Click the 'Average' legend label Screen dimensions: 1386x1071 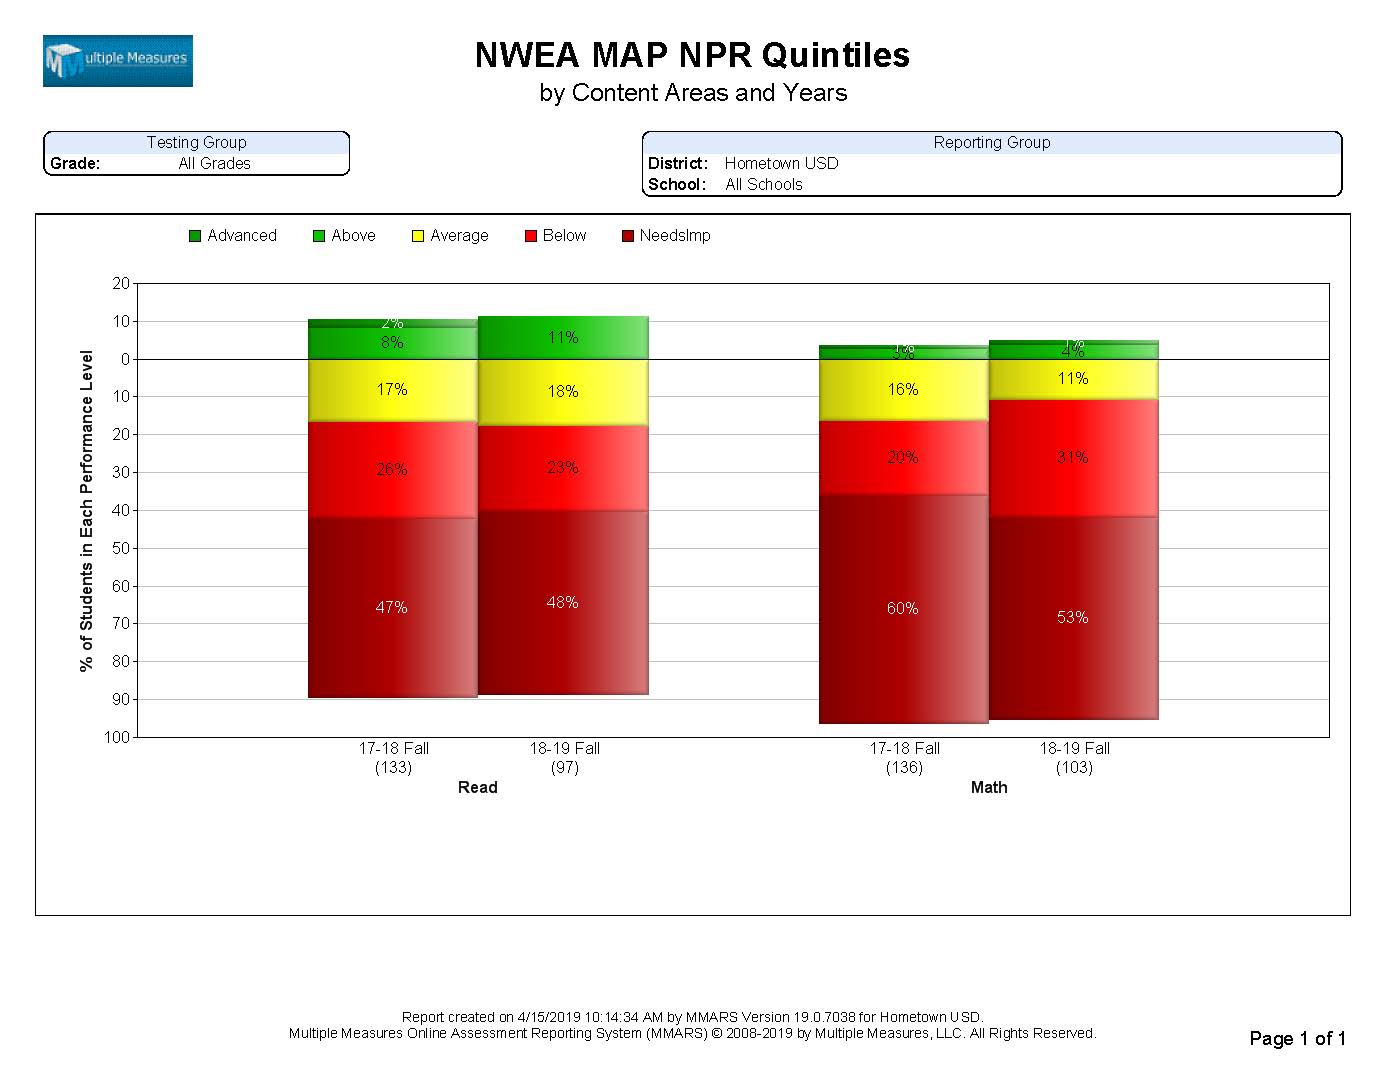(459, 236)
